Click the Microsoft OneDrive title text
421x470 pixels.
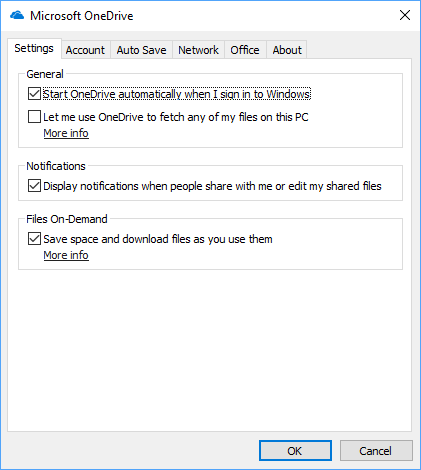(x=82, y=16)
